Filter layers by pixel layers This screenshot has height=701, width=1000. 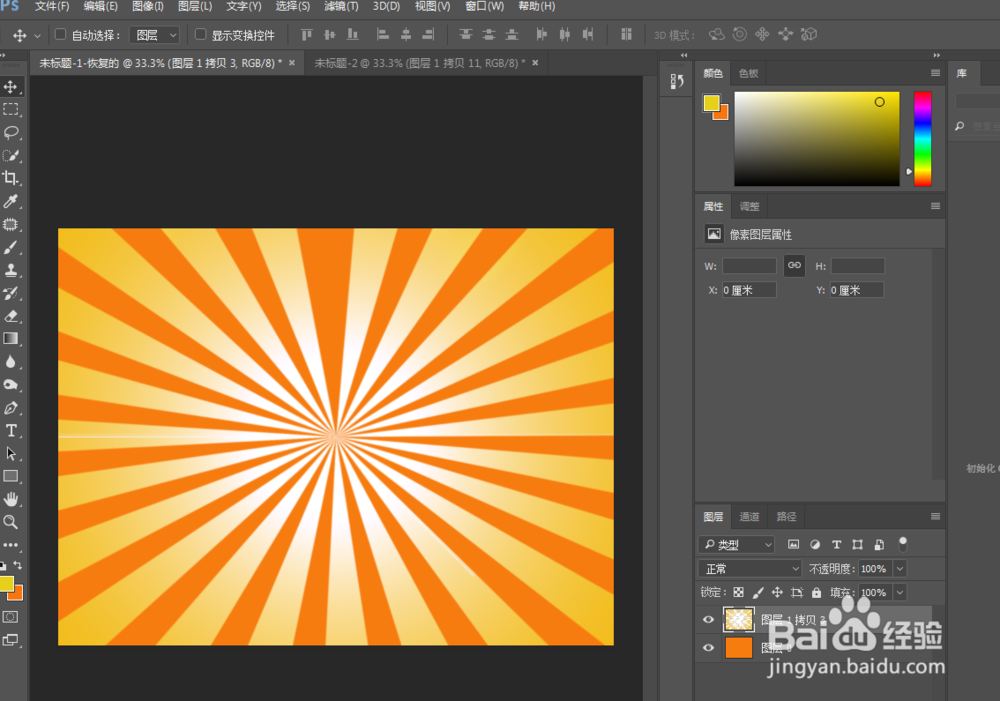click(x=793, y=544)
